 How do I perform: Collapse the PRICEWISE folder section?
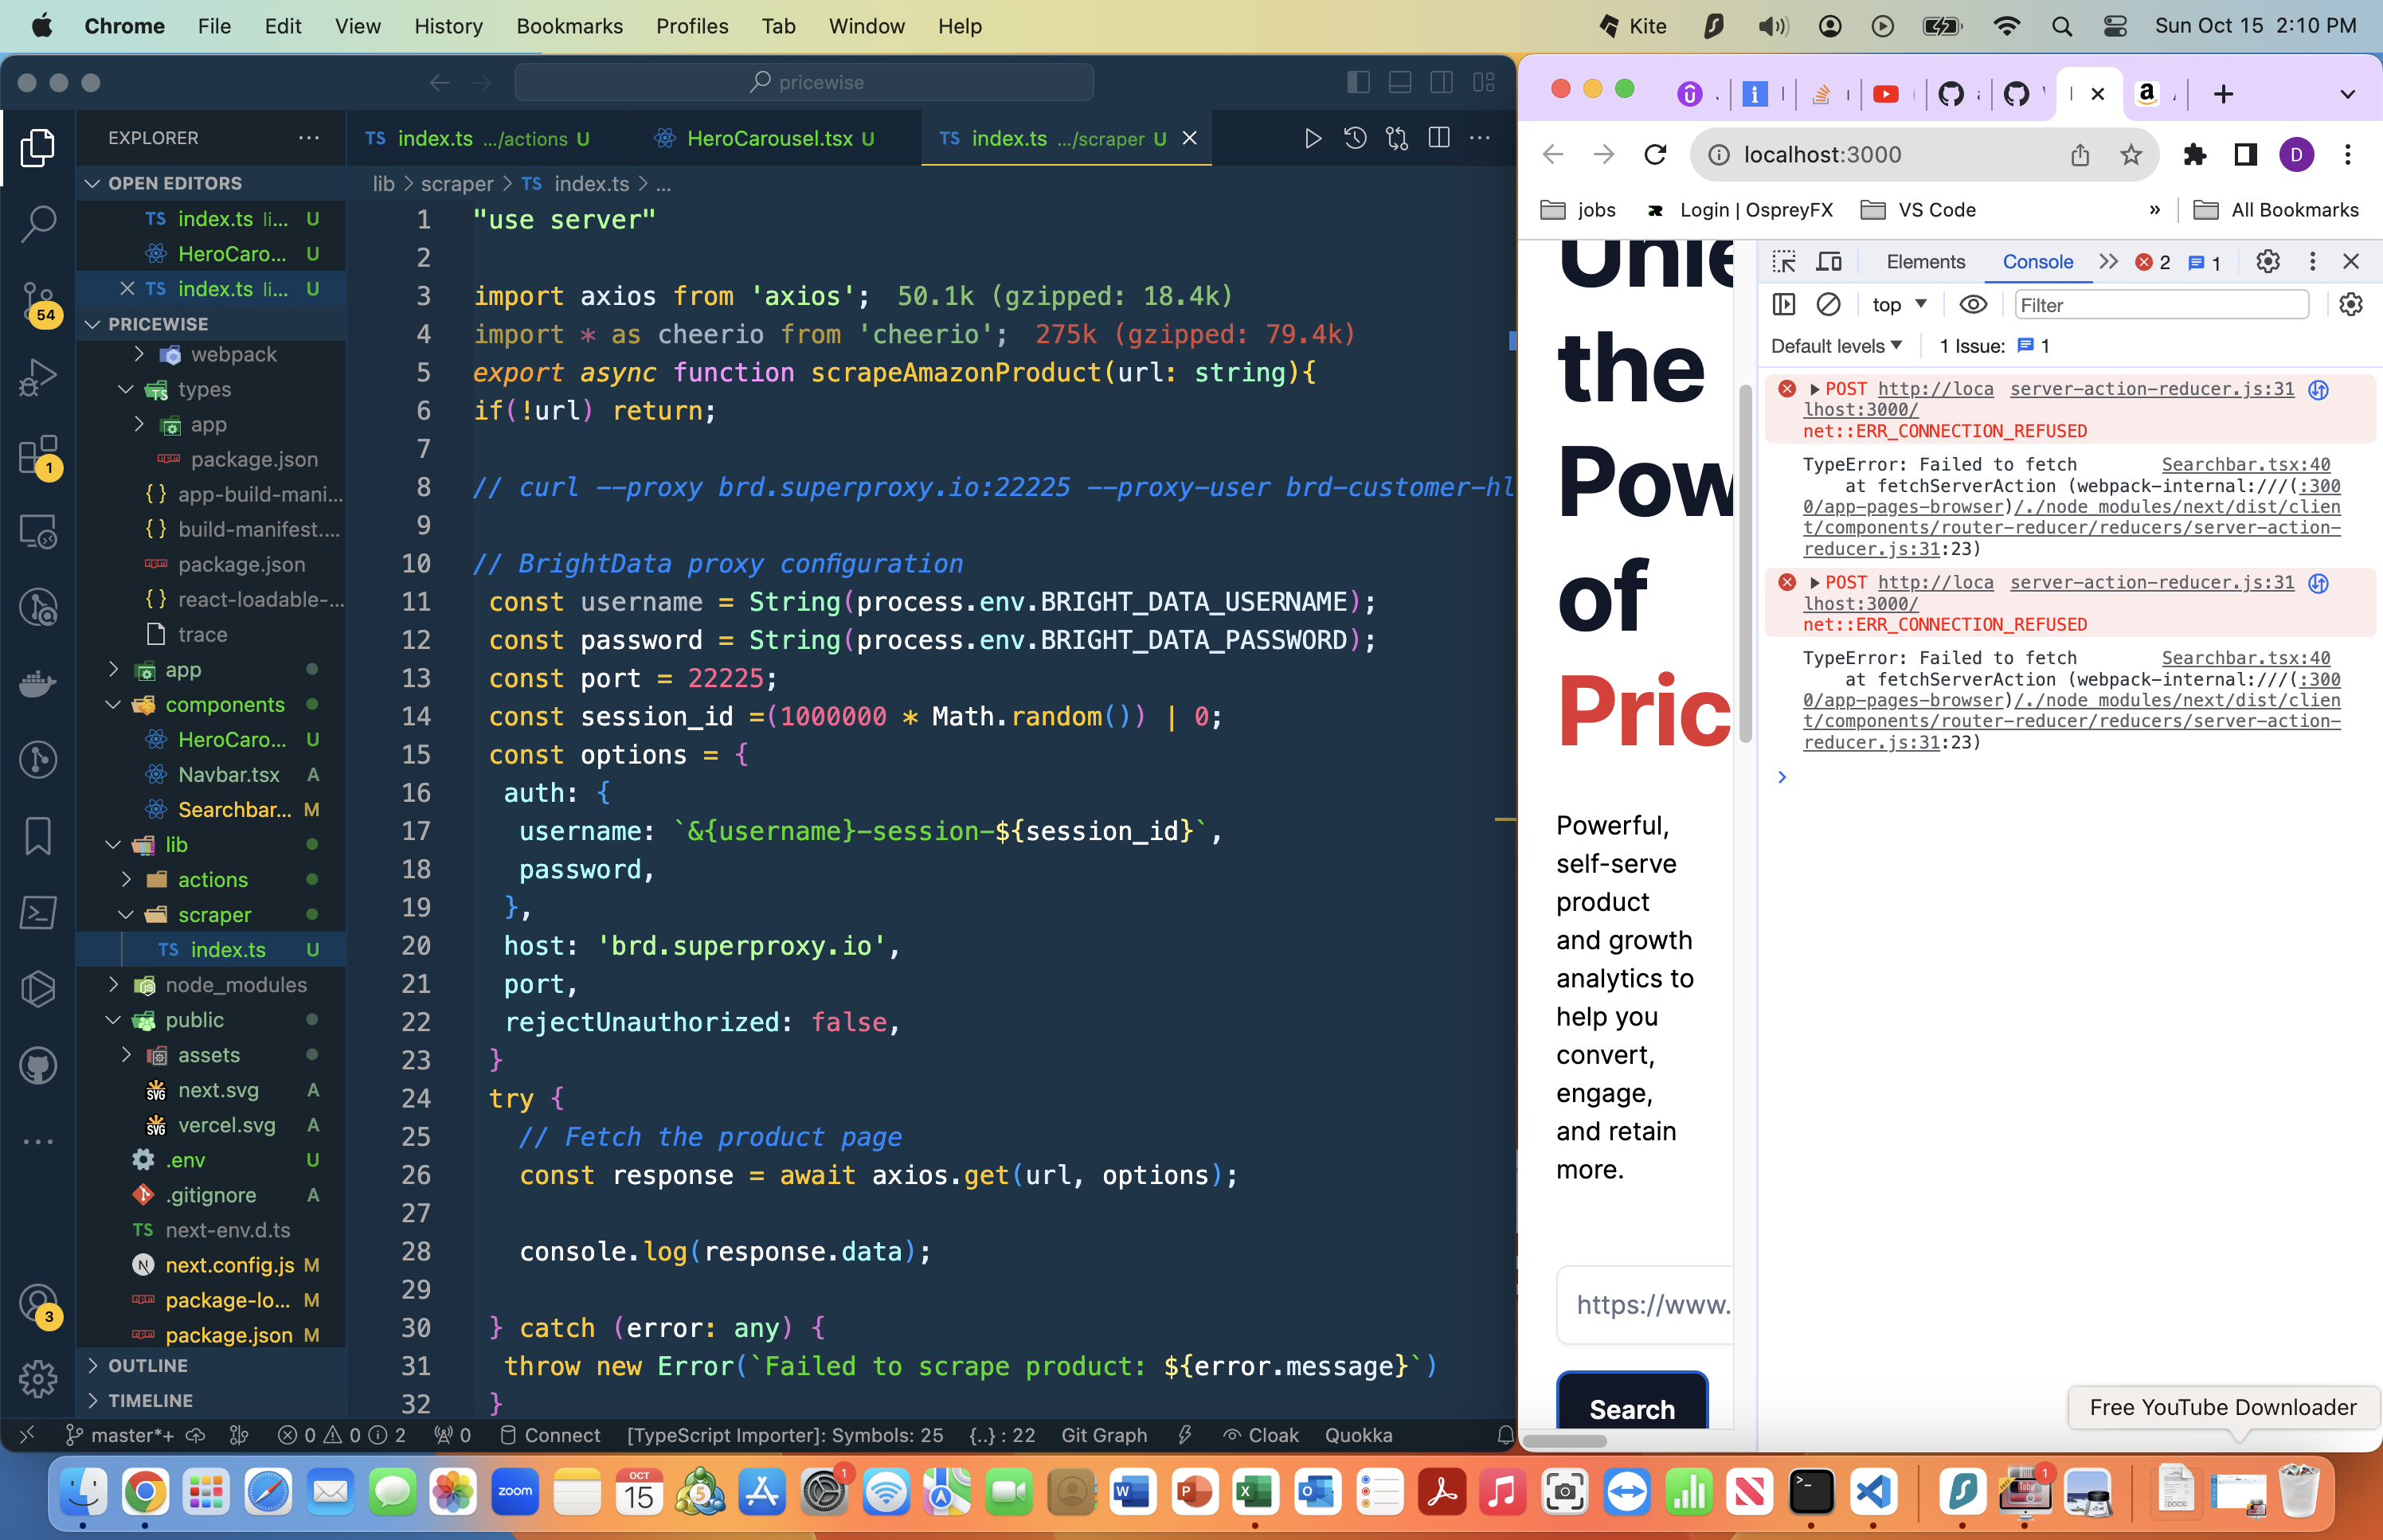tap(212, 324)
